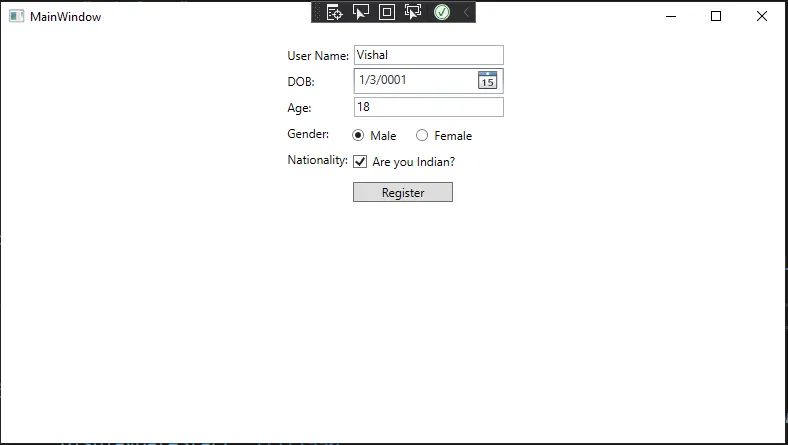
Task: Click the Gender label
Action: pyautogui.click(x=308, y=134)
